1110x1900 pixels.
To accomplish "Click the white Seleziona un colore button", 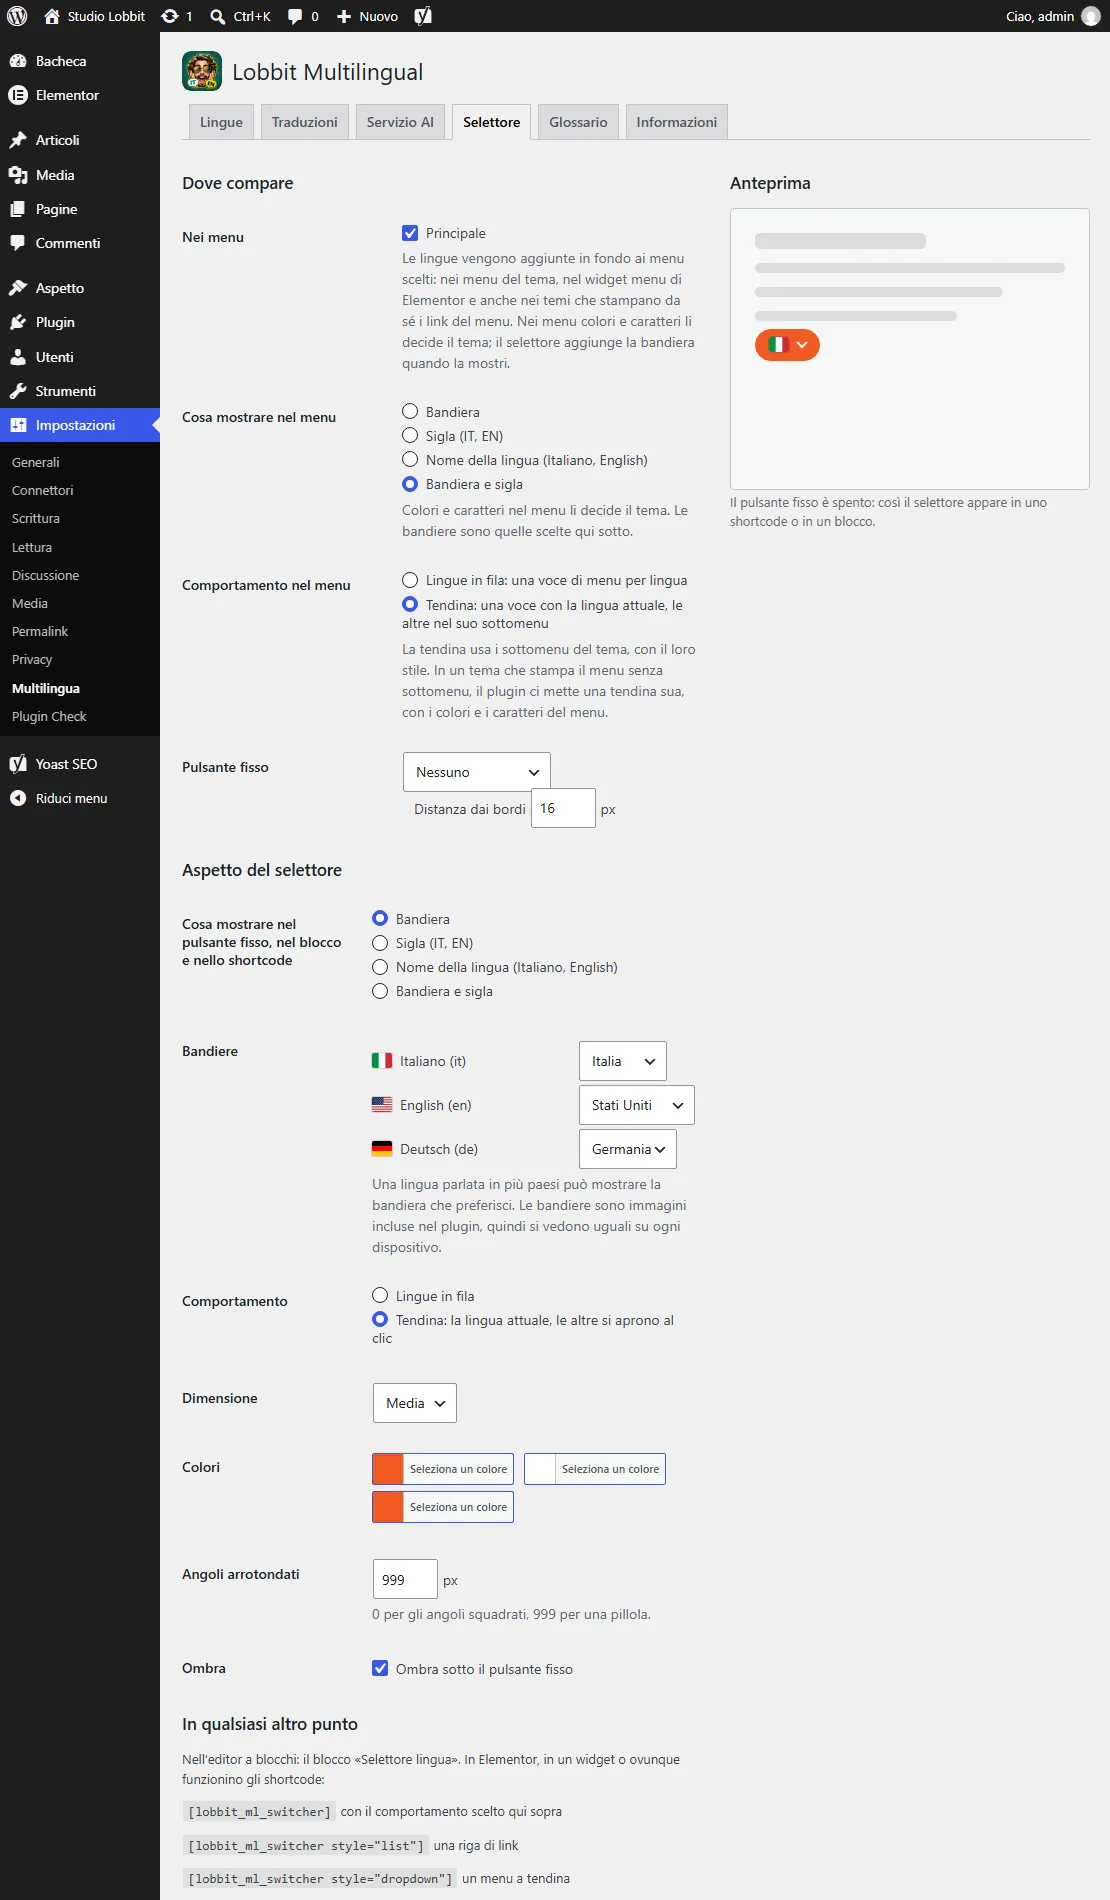I will [595, 1469].
